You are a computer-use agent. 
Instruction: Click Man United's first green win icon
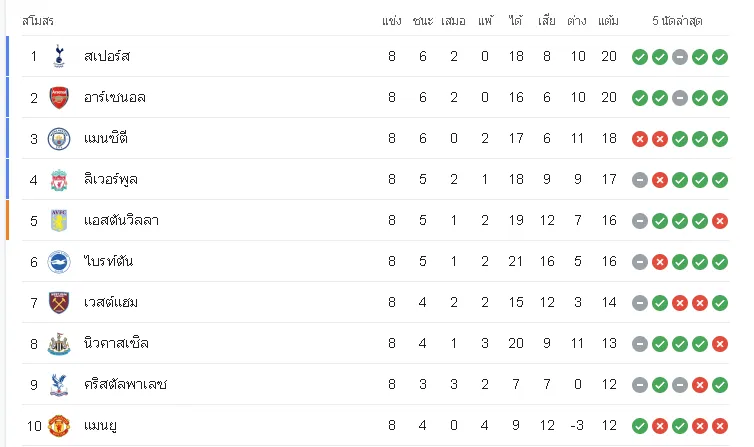640,426
